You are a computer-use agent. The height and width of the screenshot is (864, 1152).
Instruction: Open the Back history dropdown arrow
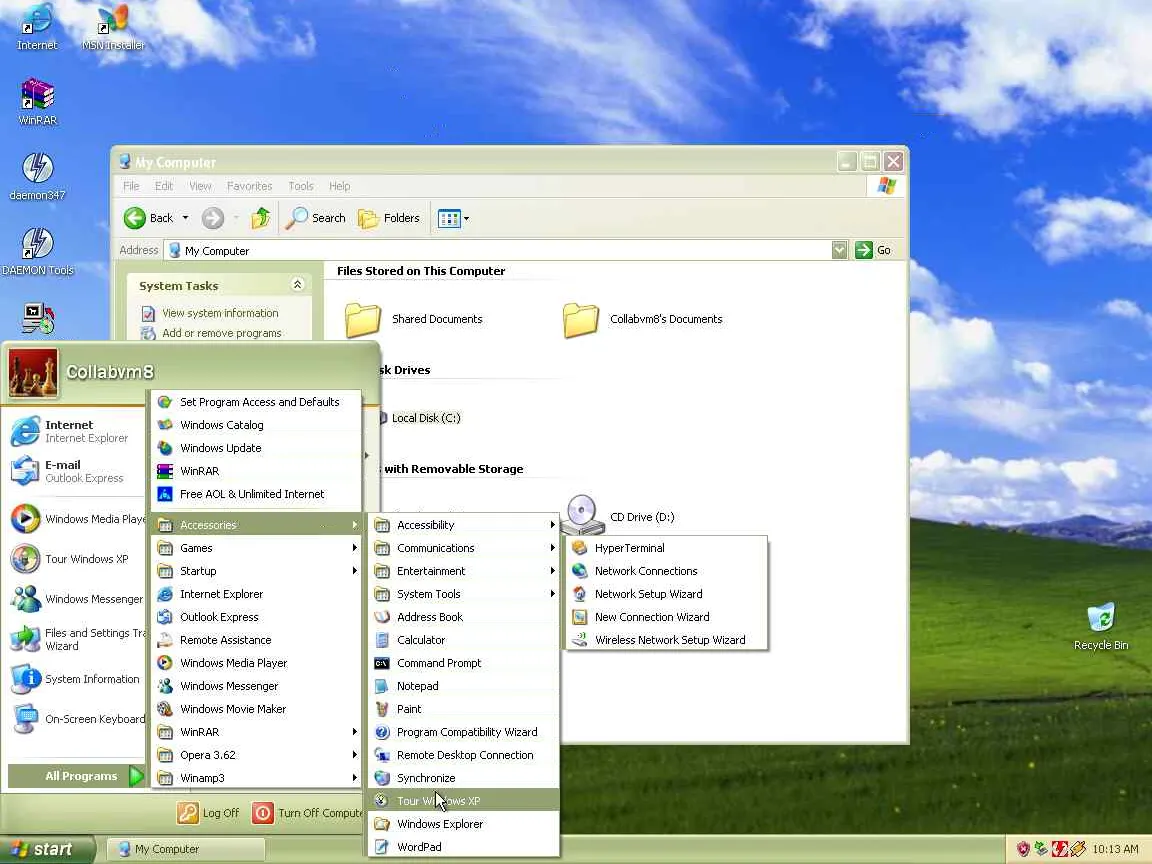click(185, 218)
